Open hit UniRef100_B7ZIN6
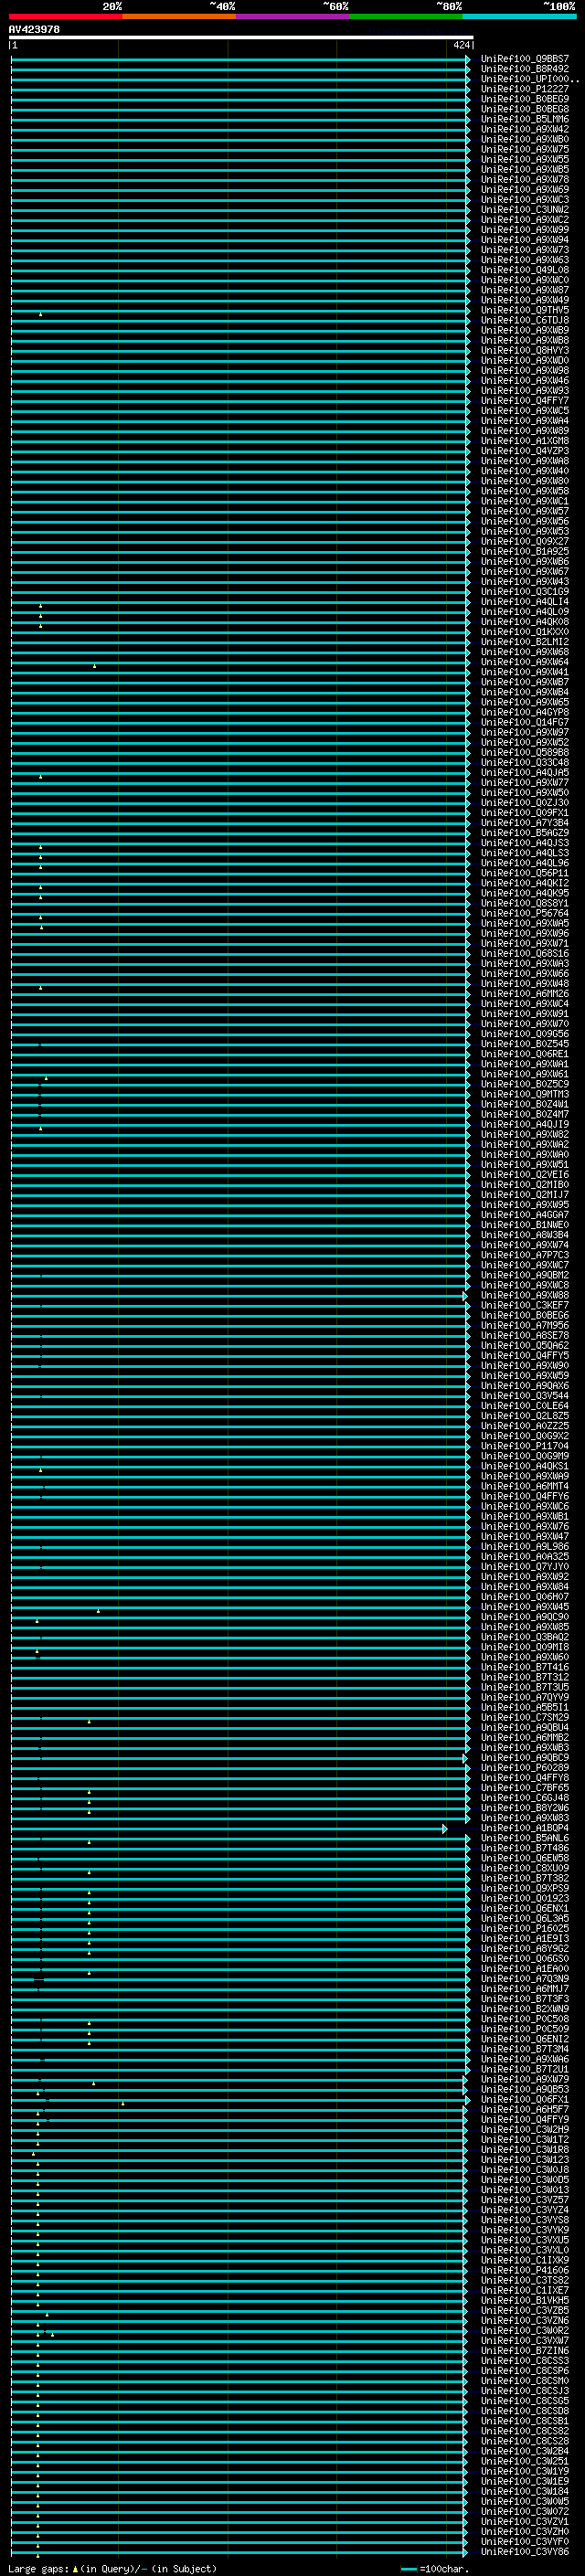The width and height of the screenshot is (585, 2576). click(524, 2351)
